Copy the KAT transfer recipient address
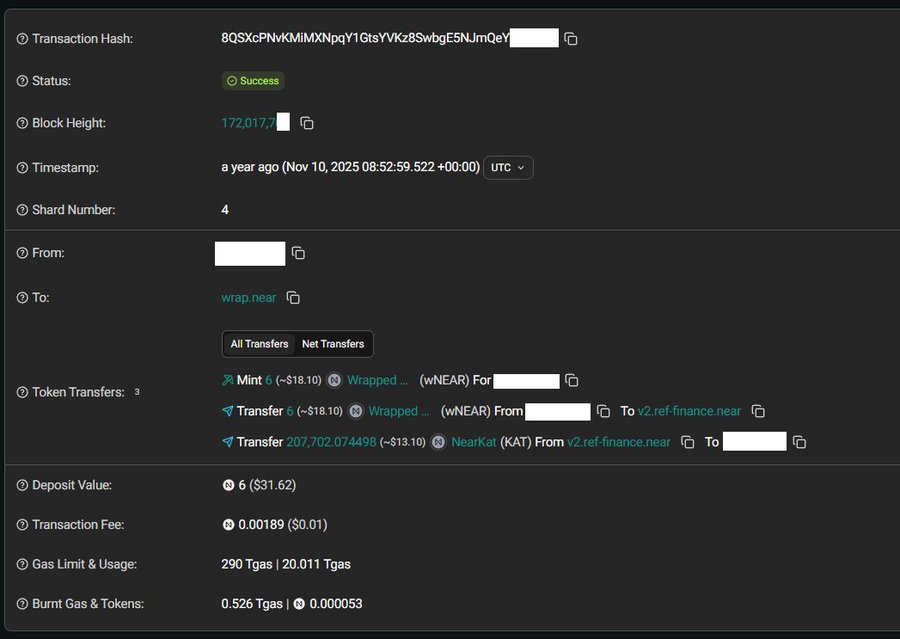Screen dimensions: 900x639 tap(800, 442)
